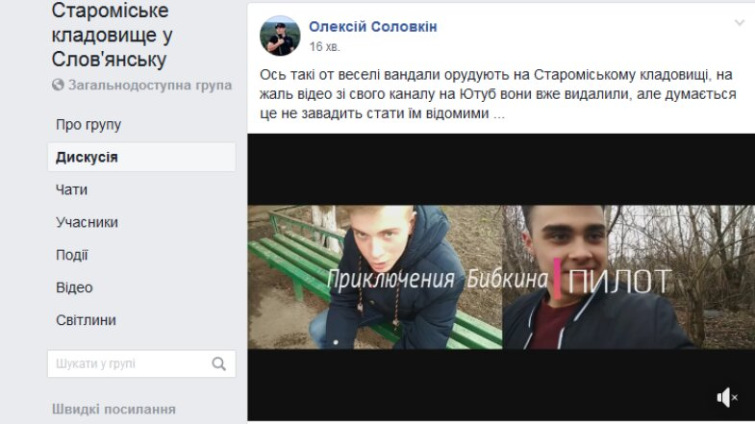
Task: Expand the post options chevron
Action: pos(739,23)
